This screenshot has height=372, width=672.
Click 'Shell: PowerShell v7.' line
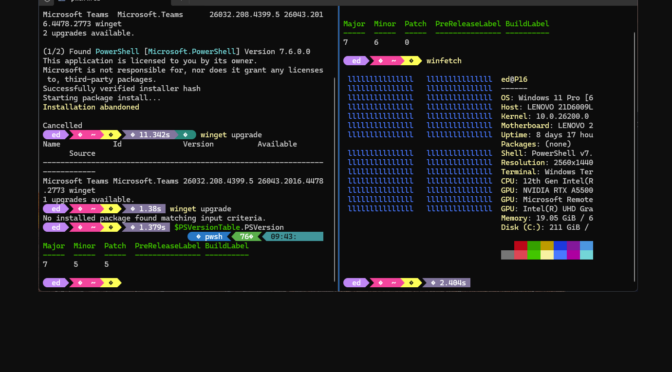547,153
